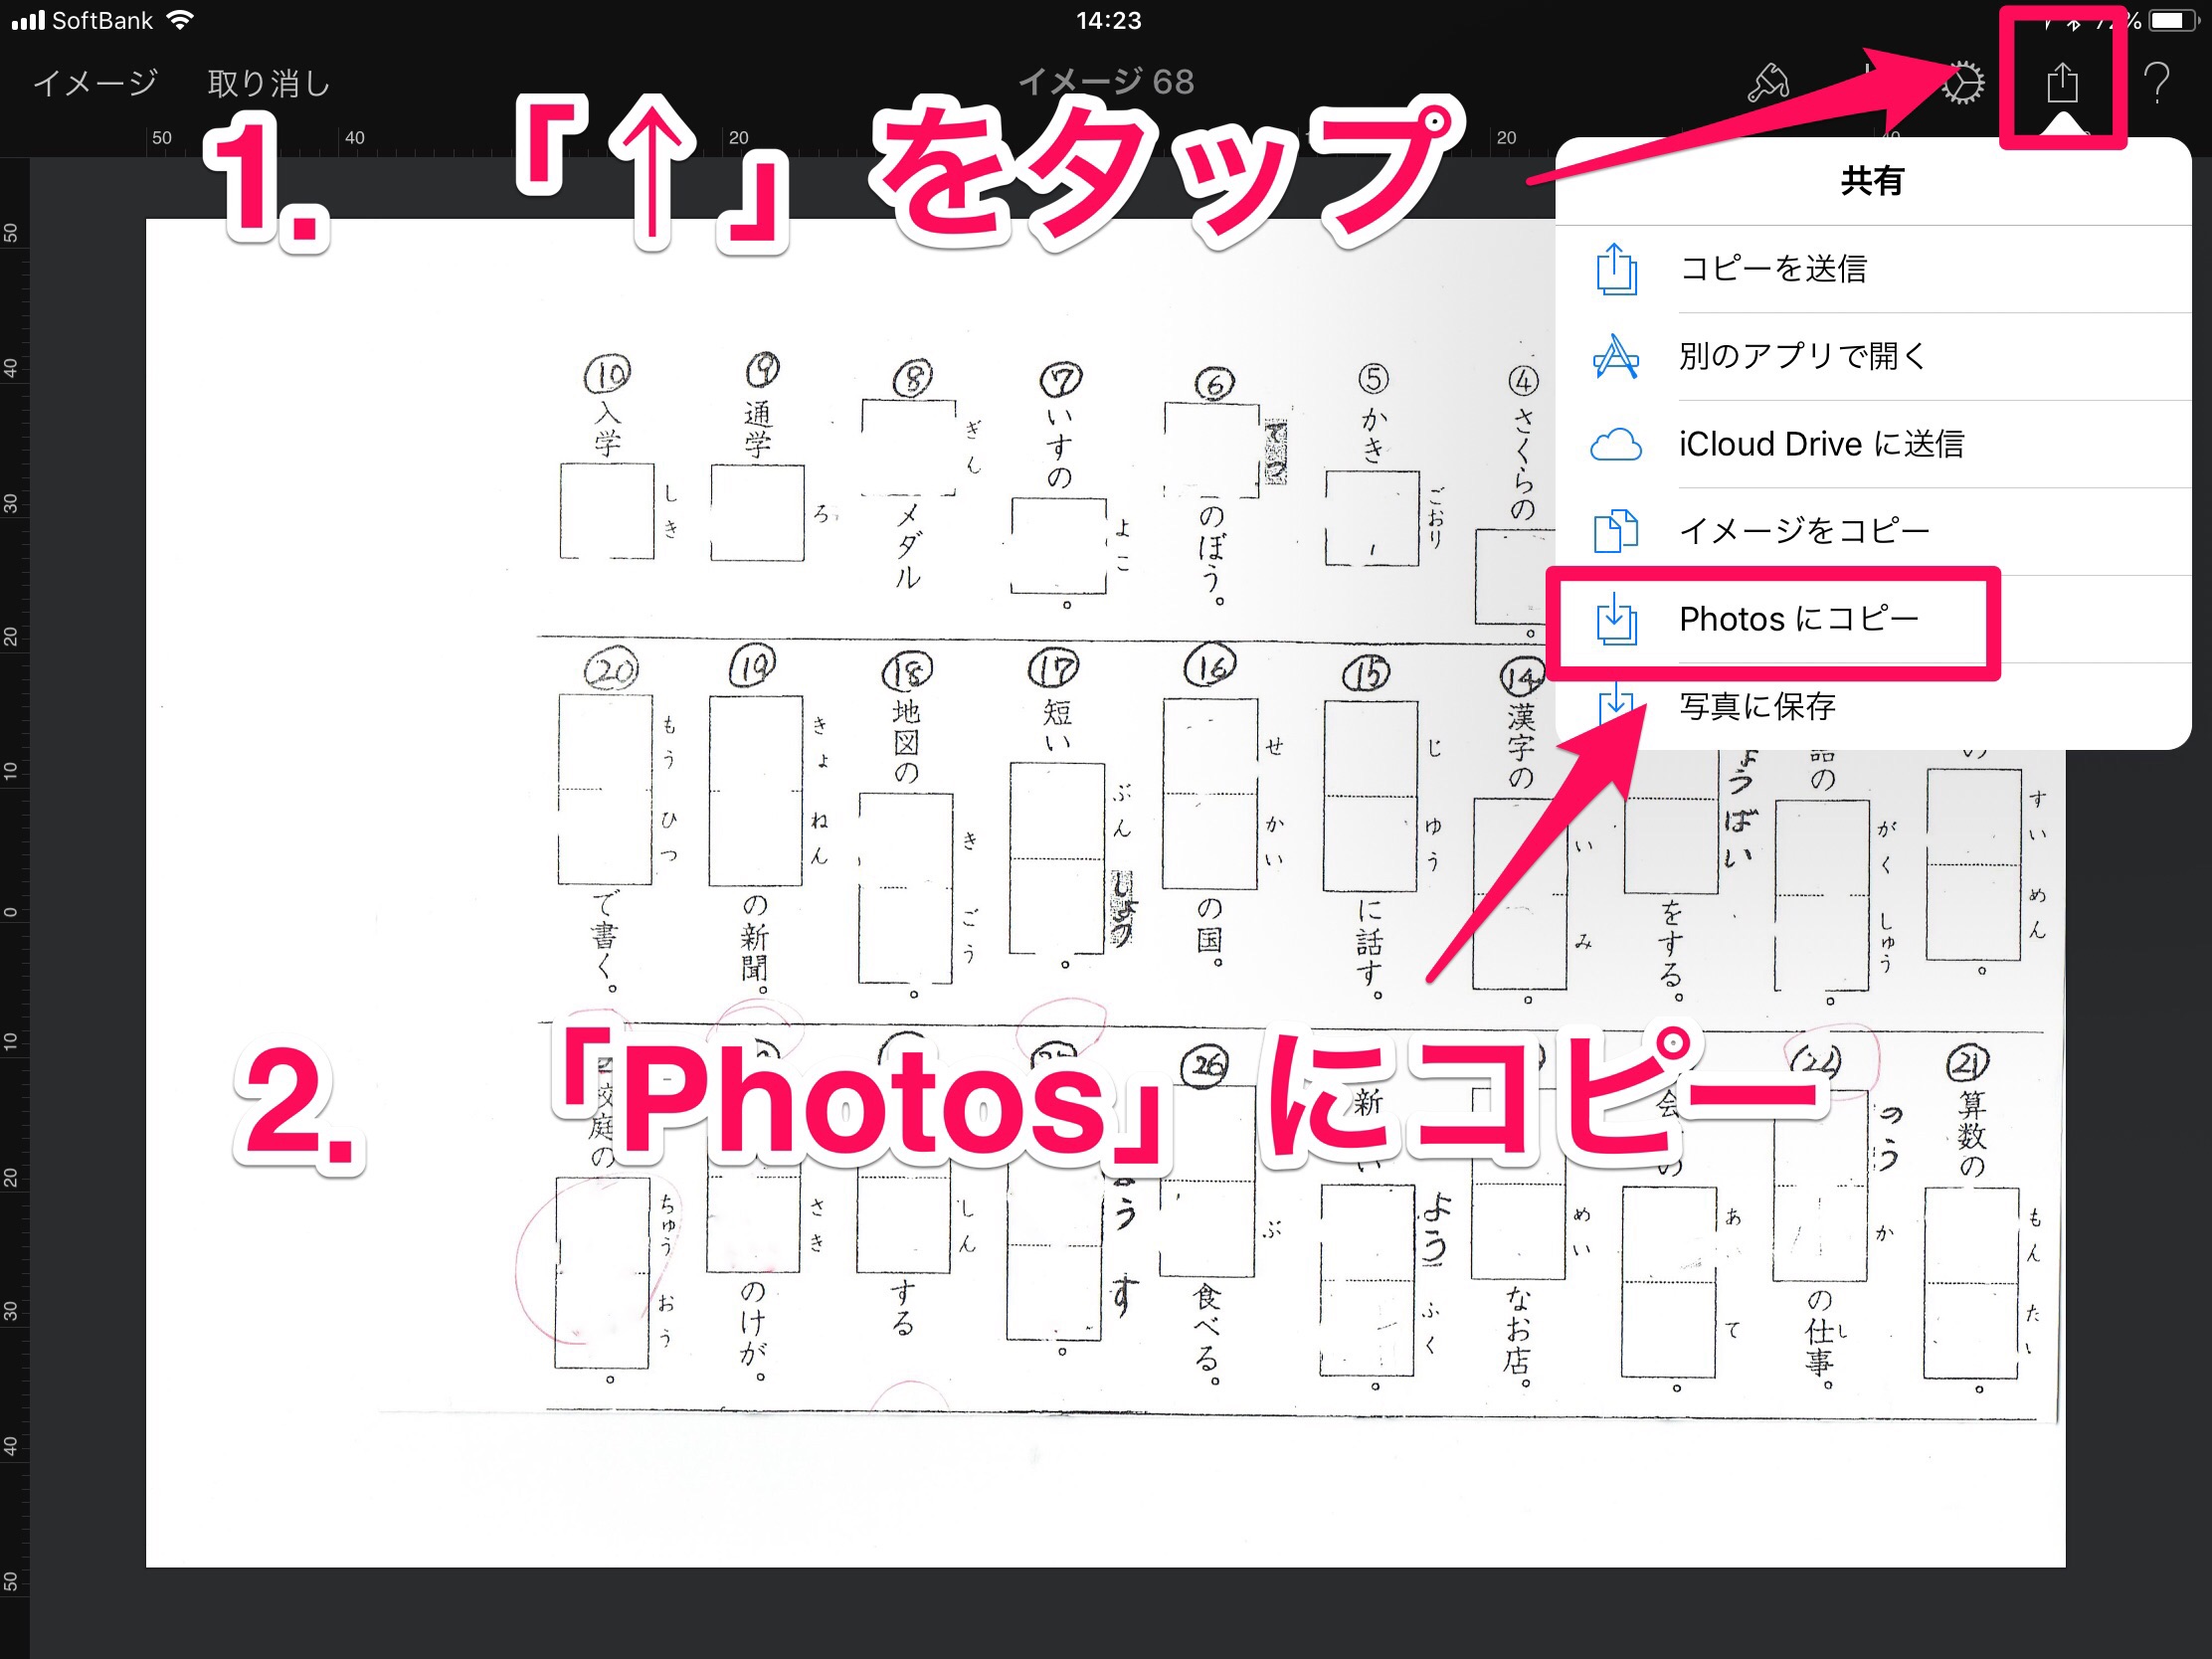The image size is (2212, 1659).
Task: Select iCloud Drive に送信 entry
Action: point(1821,444)
